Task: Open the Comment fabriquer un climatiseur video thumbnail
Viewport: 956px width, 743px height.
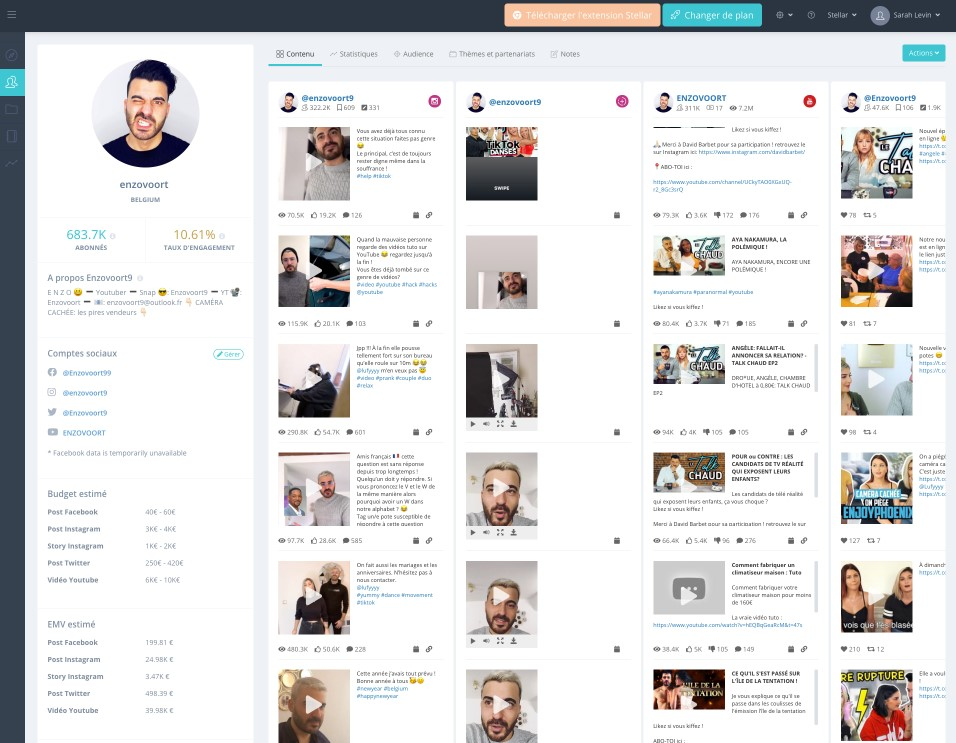Action: click(x=689, y=588)
